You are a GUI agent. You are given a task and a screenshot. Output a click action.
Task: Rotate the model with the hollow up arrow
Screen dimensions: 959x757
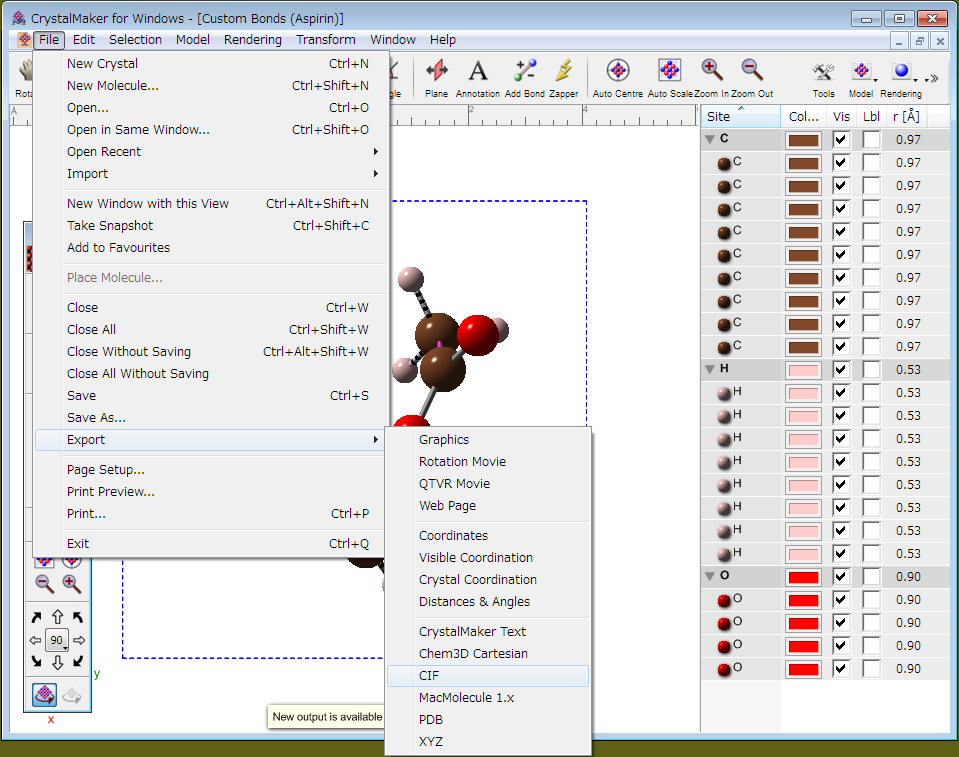pyautogui.click(x=57, y=617)
